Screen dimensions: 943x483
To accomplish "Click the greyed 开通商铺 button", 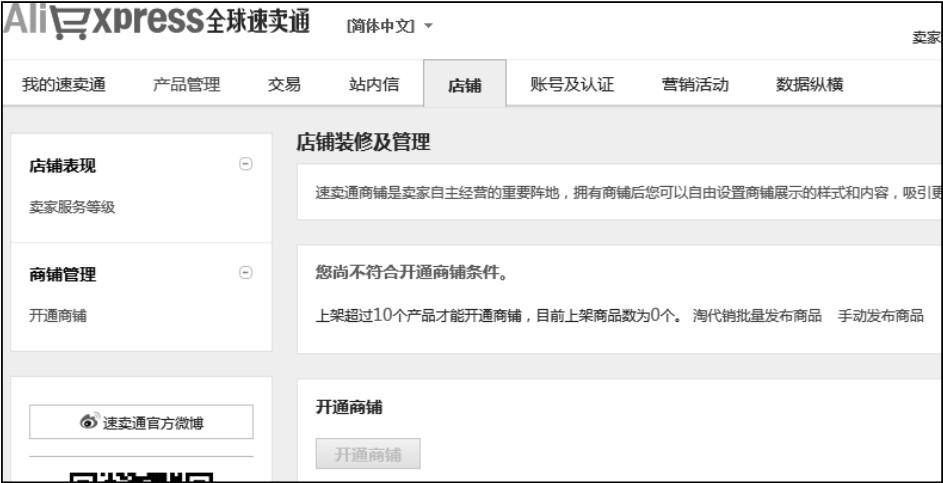I will tap(368, 454).
